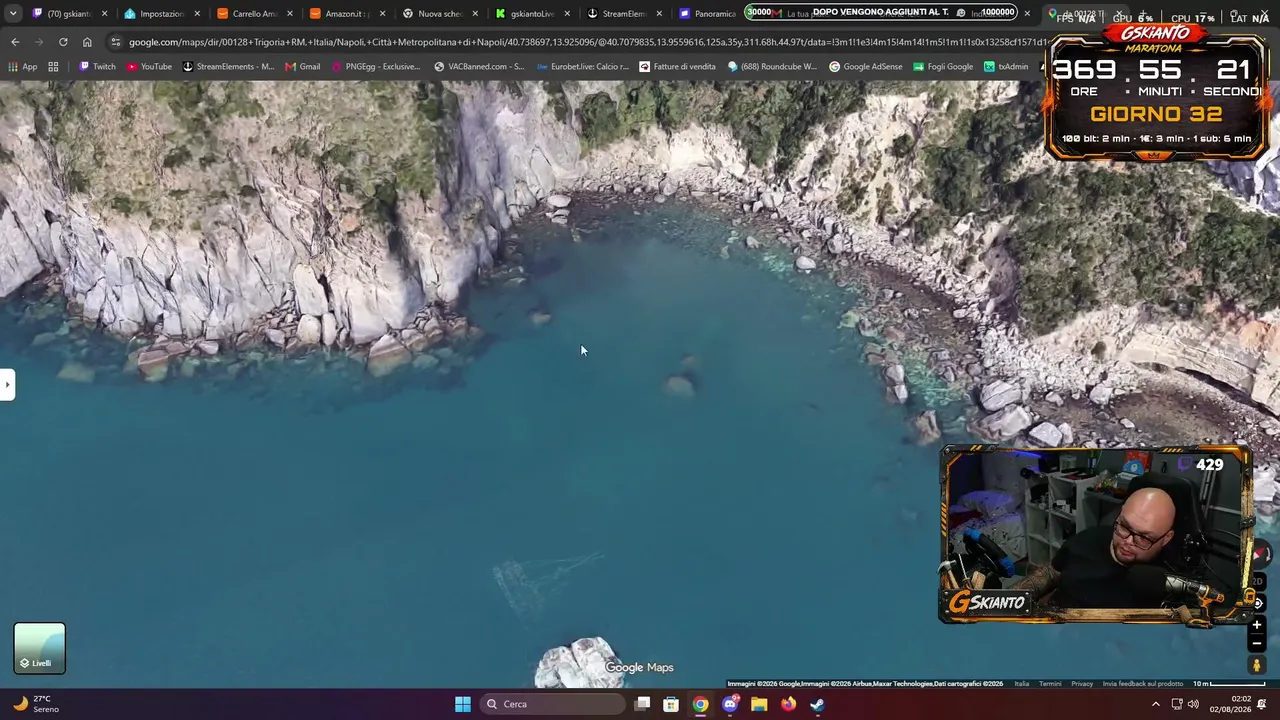Open the Eurobet.live bookmark

583,67
